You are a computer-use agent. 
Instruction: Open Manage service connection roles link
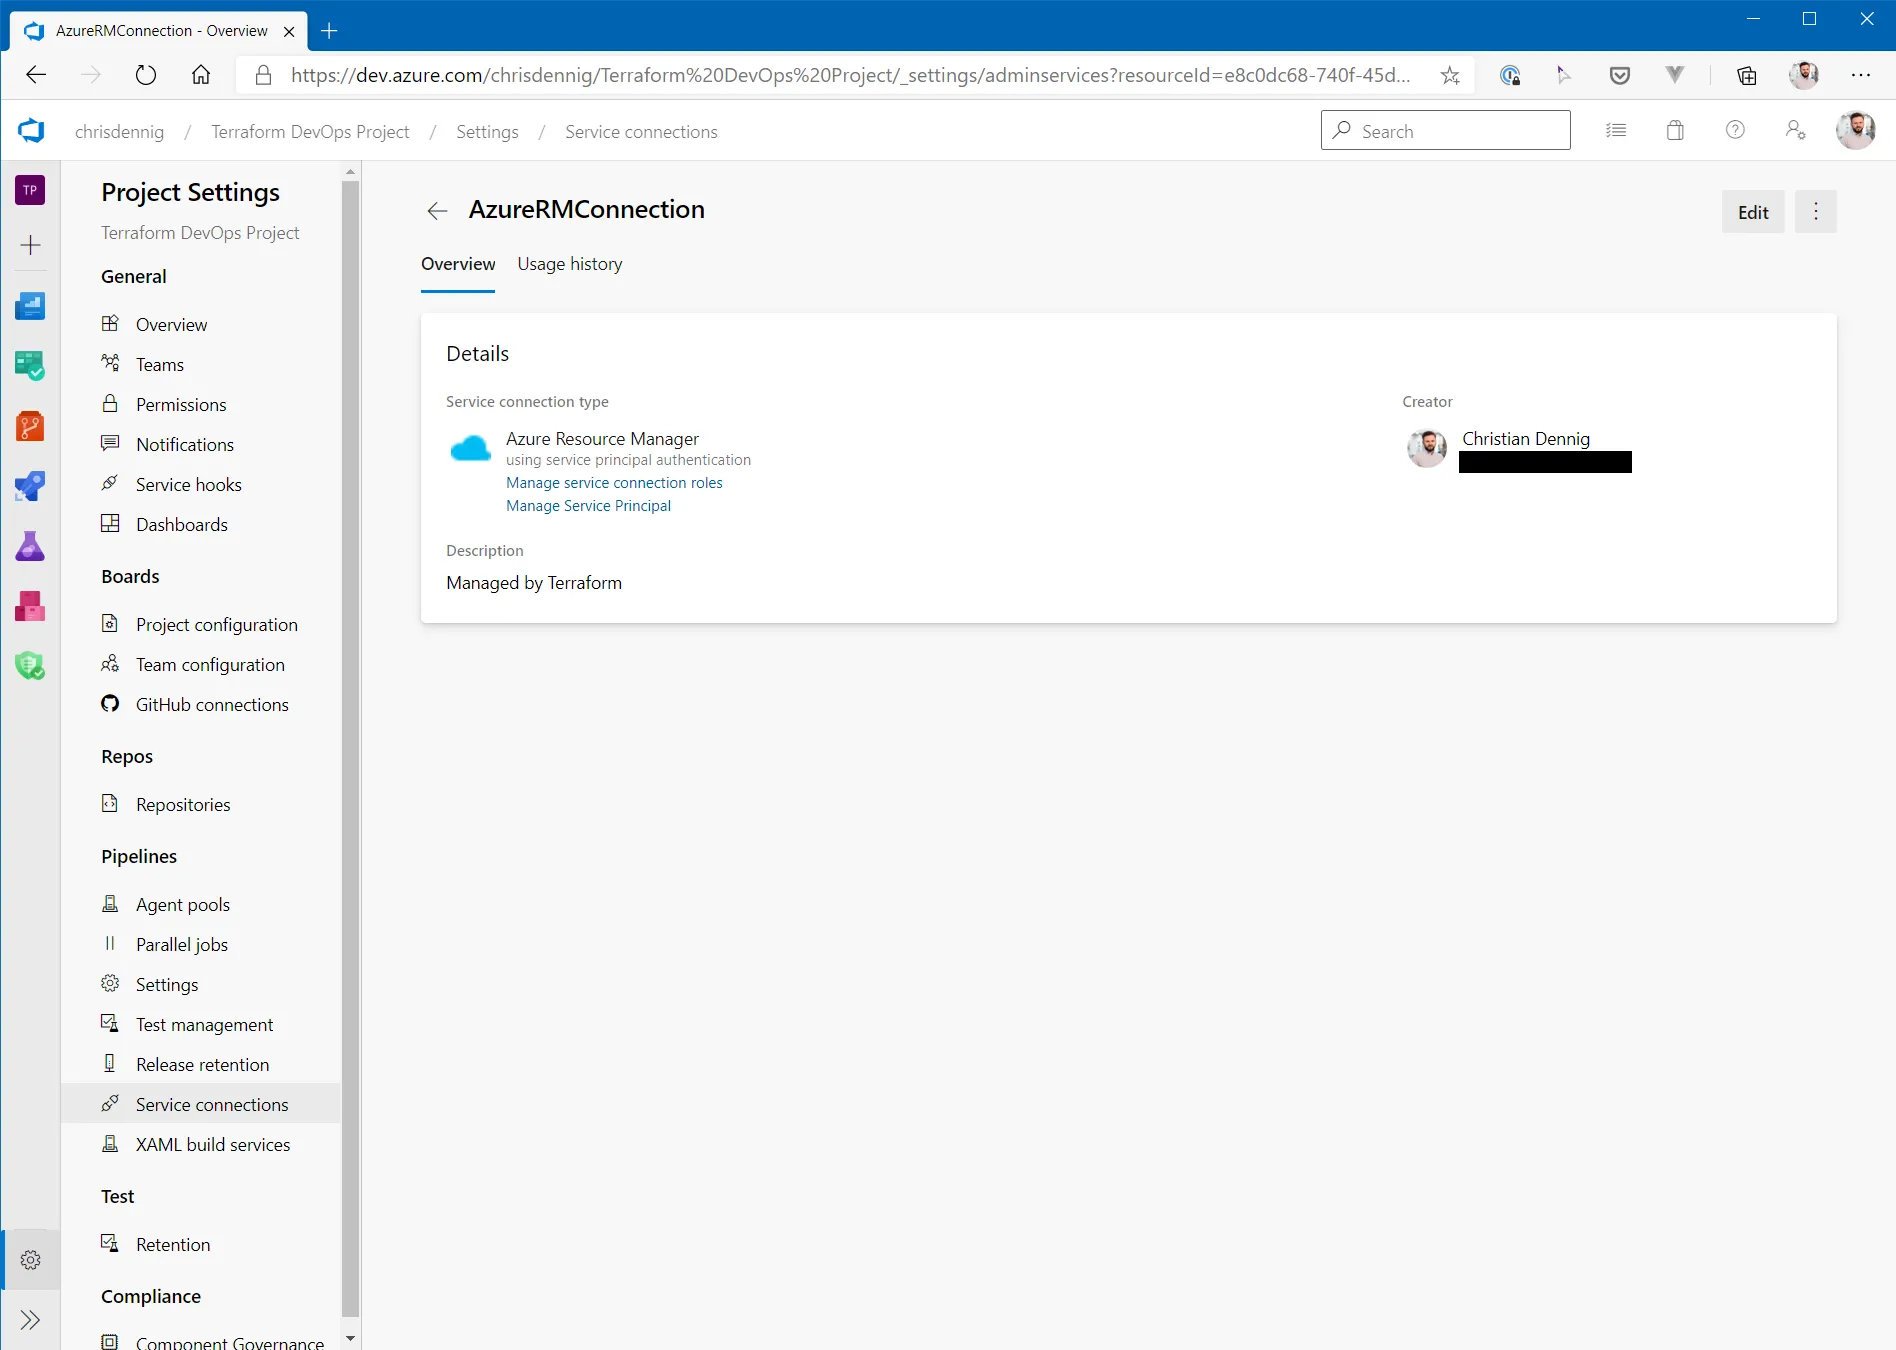click(x=614, y=483)
